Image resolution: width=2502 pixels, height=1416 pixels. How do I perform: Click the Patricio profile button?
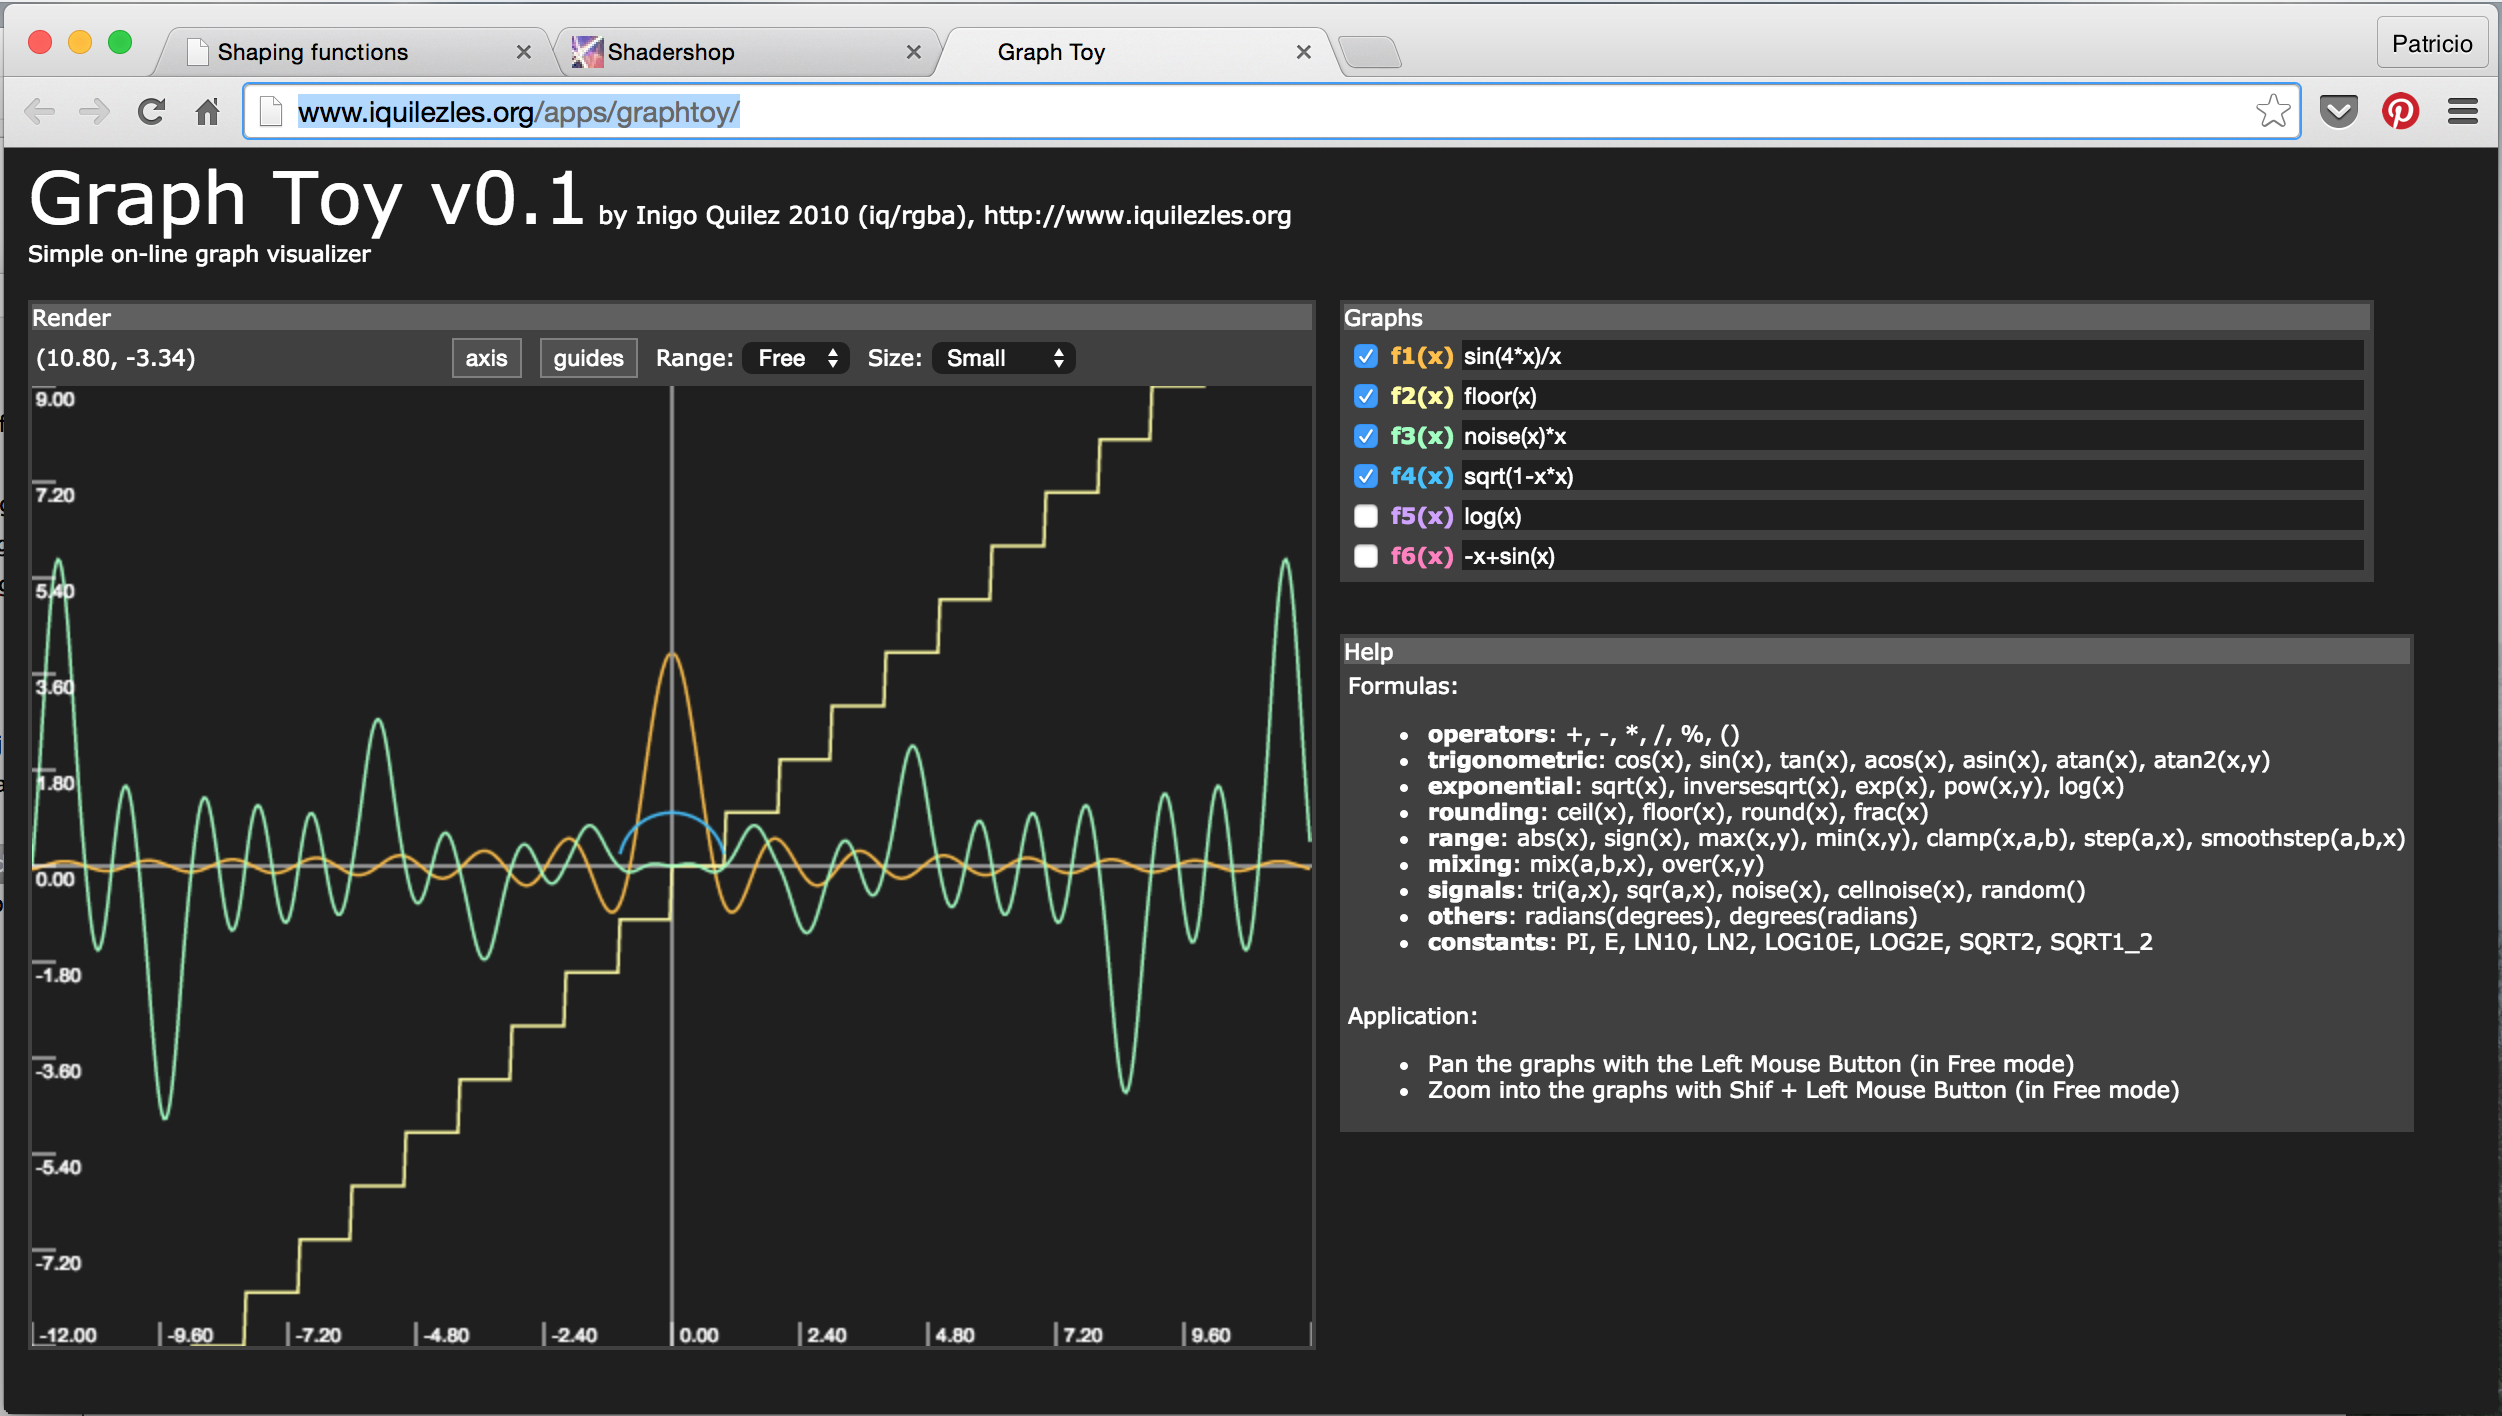[x=2431, y=44]
